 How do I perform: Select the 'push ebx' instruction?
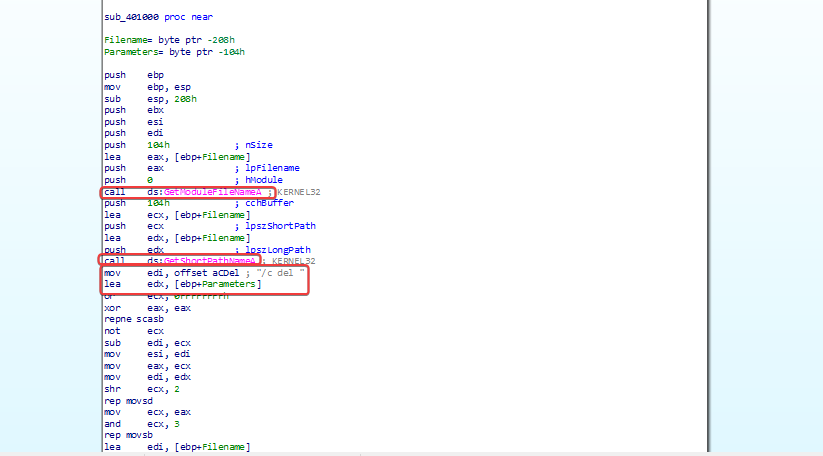[x=134, y=110]
